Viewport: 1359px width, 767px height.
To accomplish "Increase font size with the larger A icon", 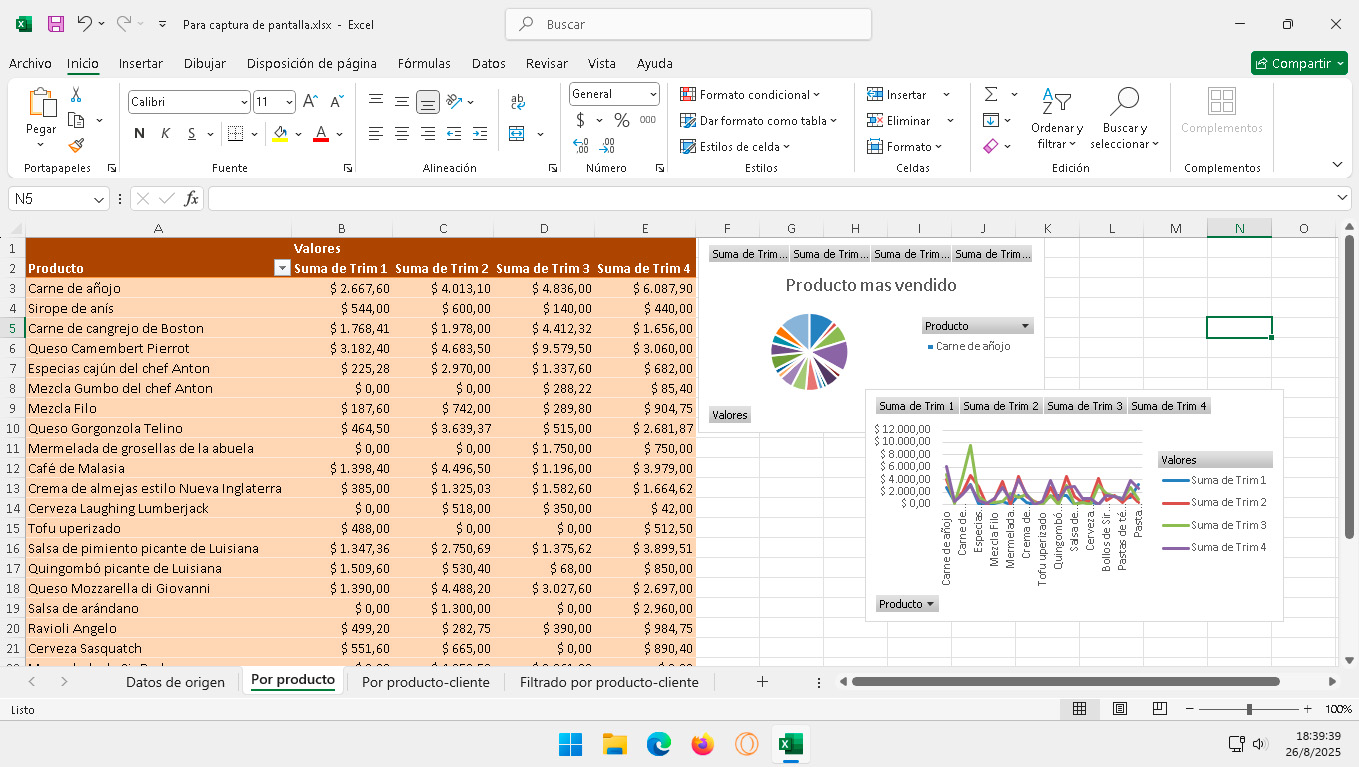I will point(310,102).
